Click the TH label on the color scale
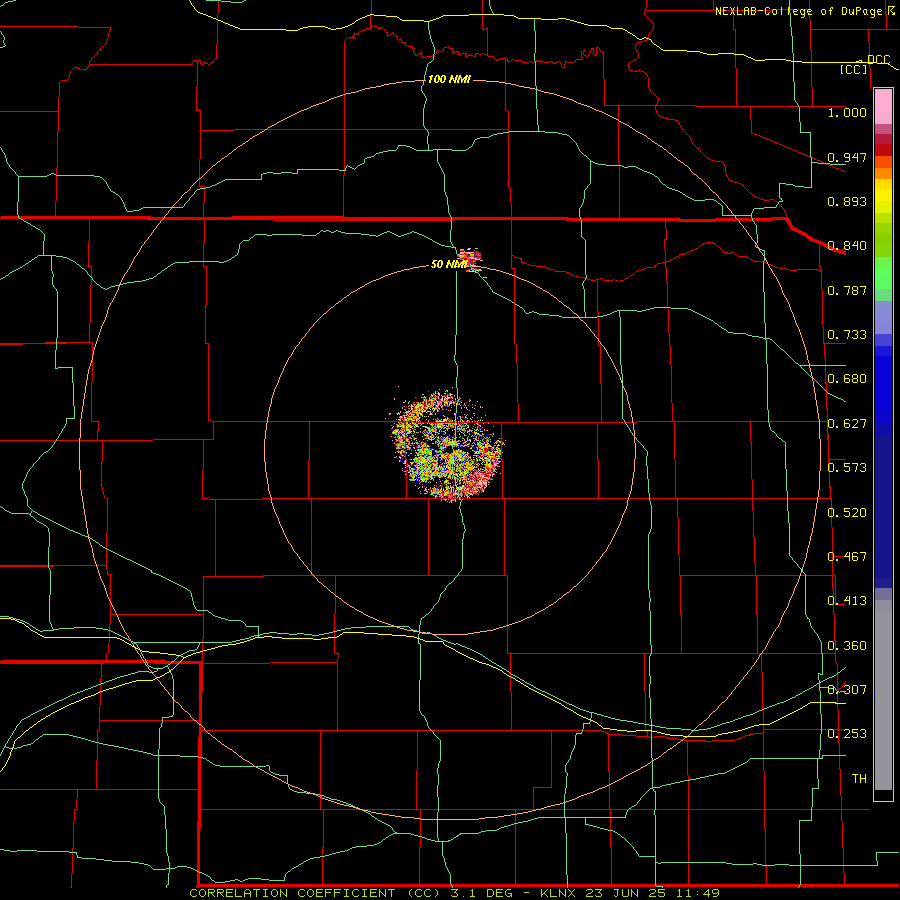The width and height of the screenshot is (900, 900). [859, 779]
